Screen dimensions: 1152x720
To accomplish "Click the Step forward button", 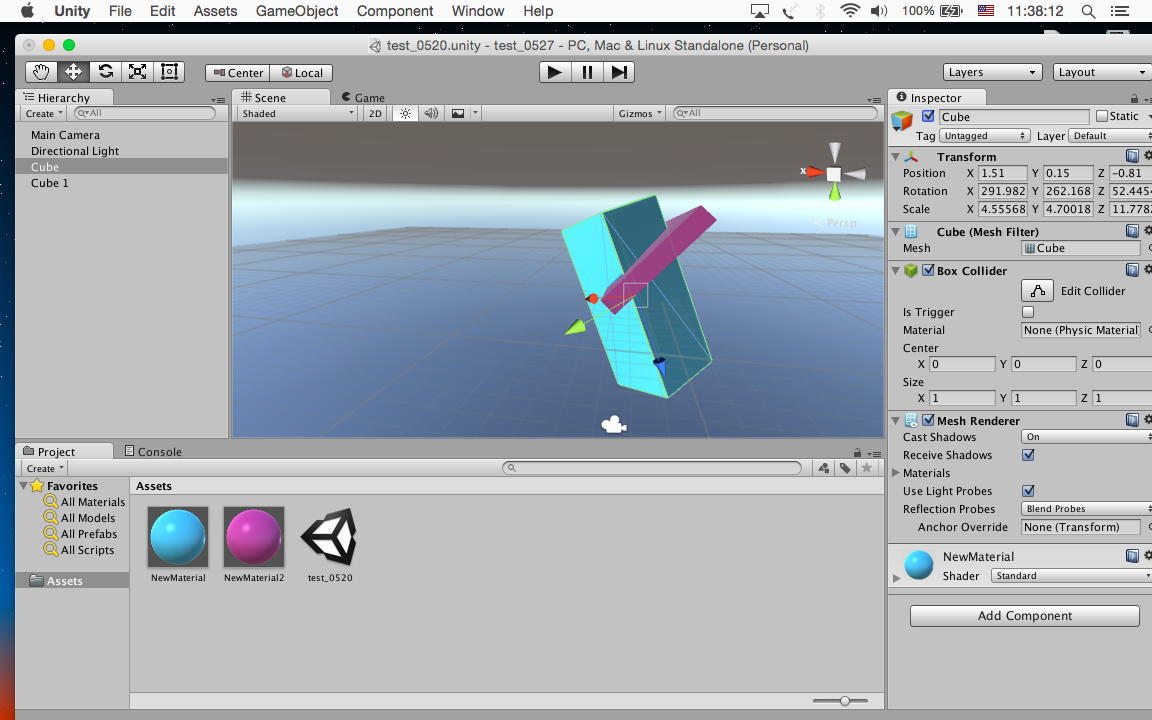I will click(619, 72).
